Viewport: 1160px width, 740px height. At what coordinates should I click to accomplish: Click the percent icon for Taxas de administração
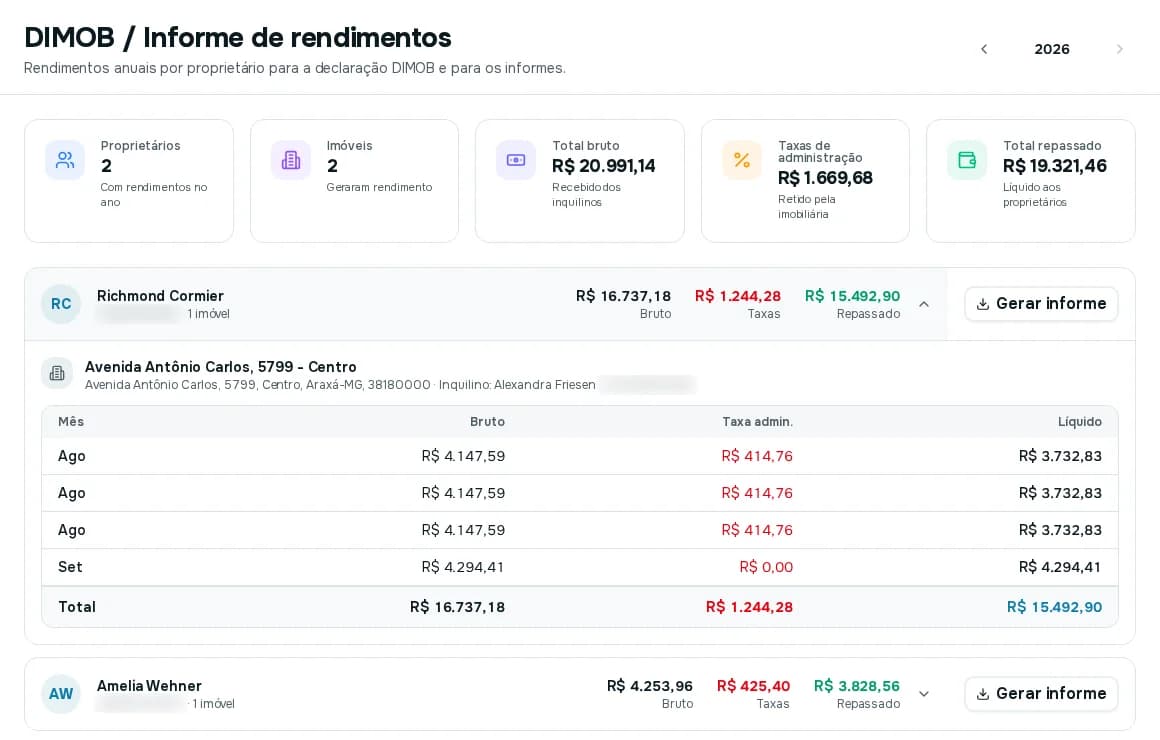coord(742,160)
